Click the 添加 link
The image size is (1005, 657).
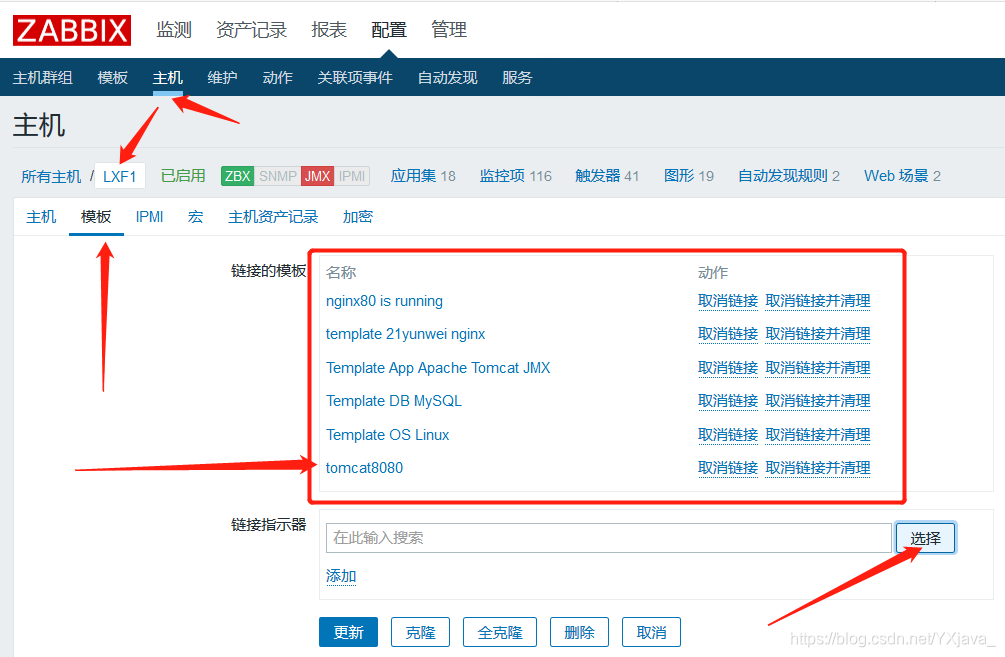point(341,576)
